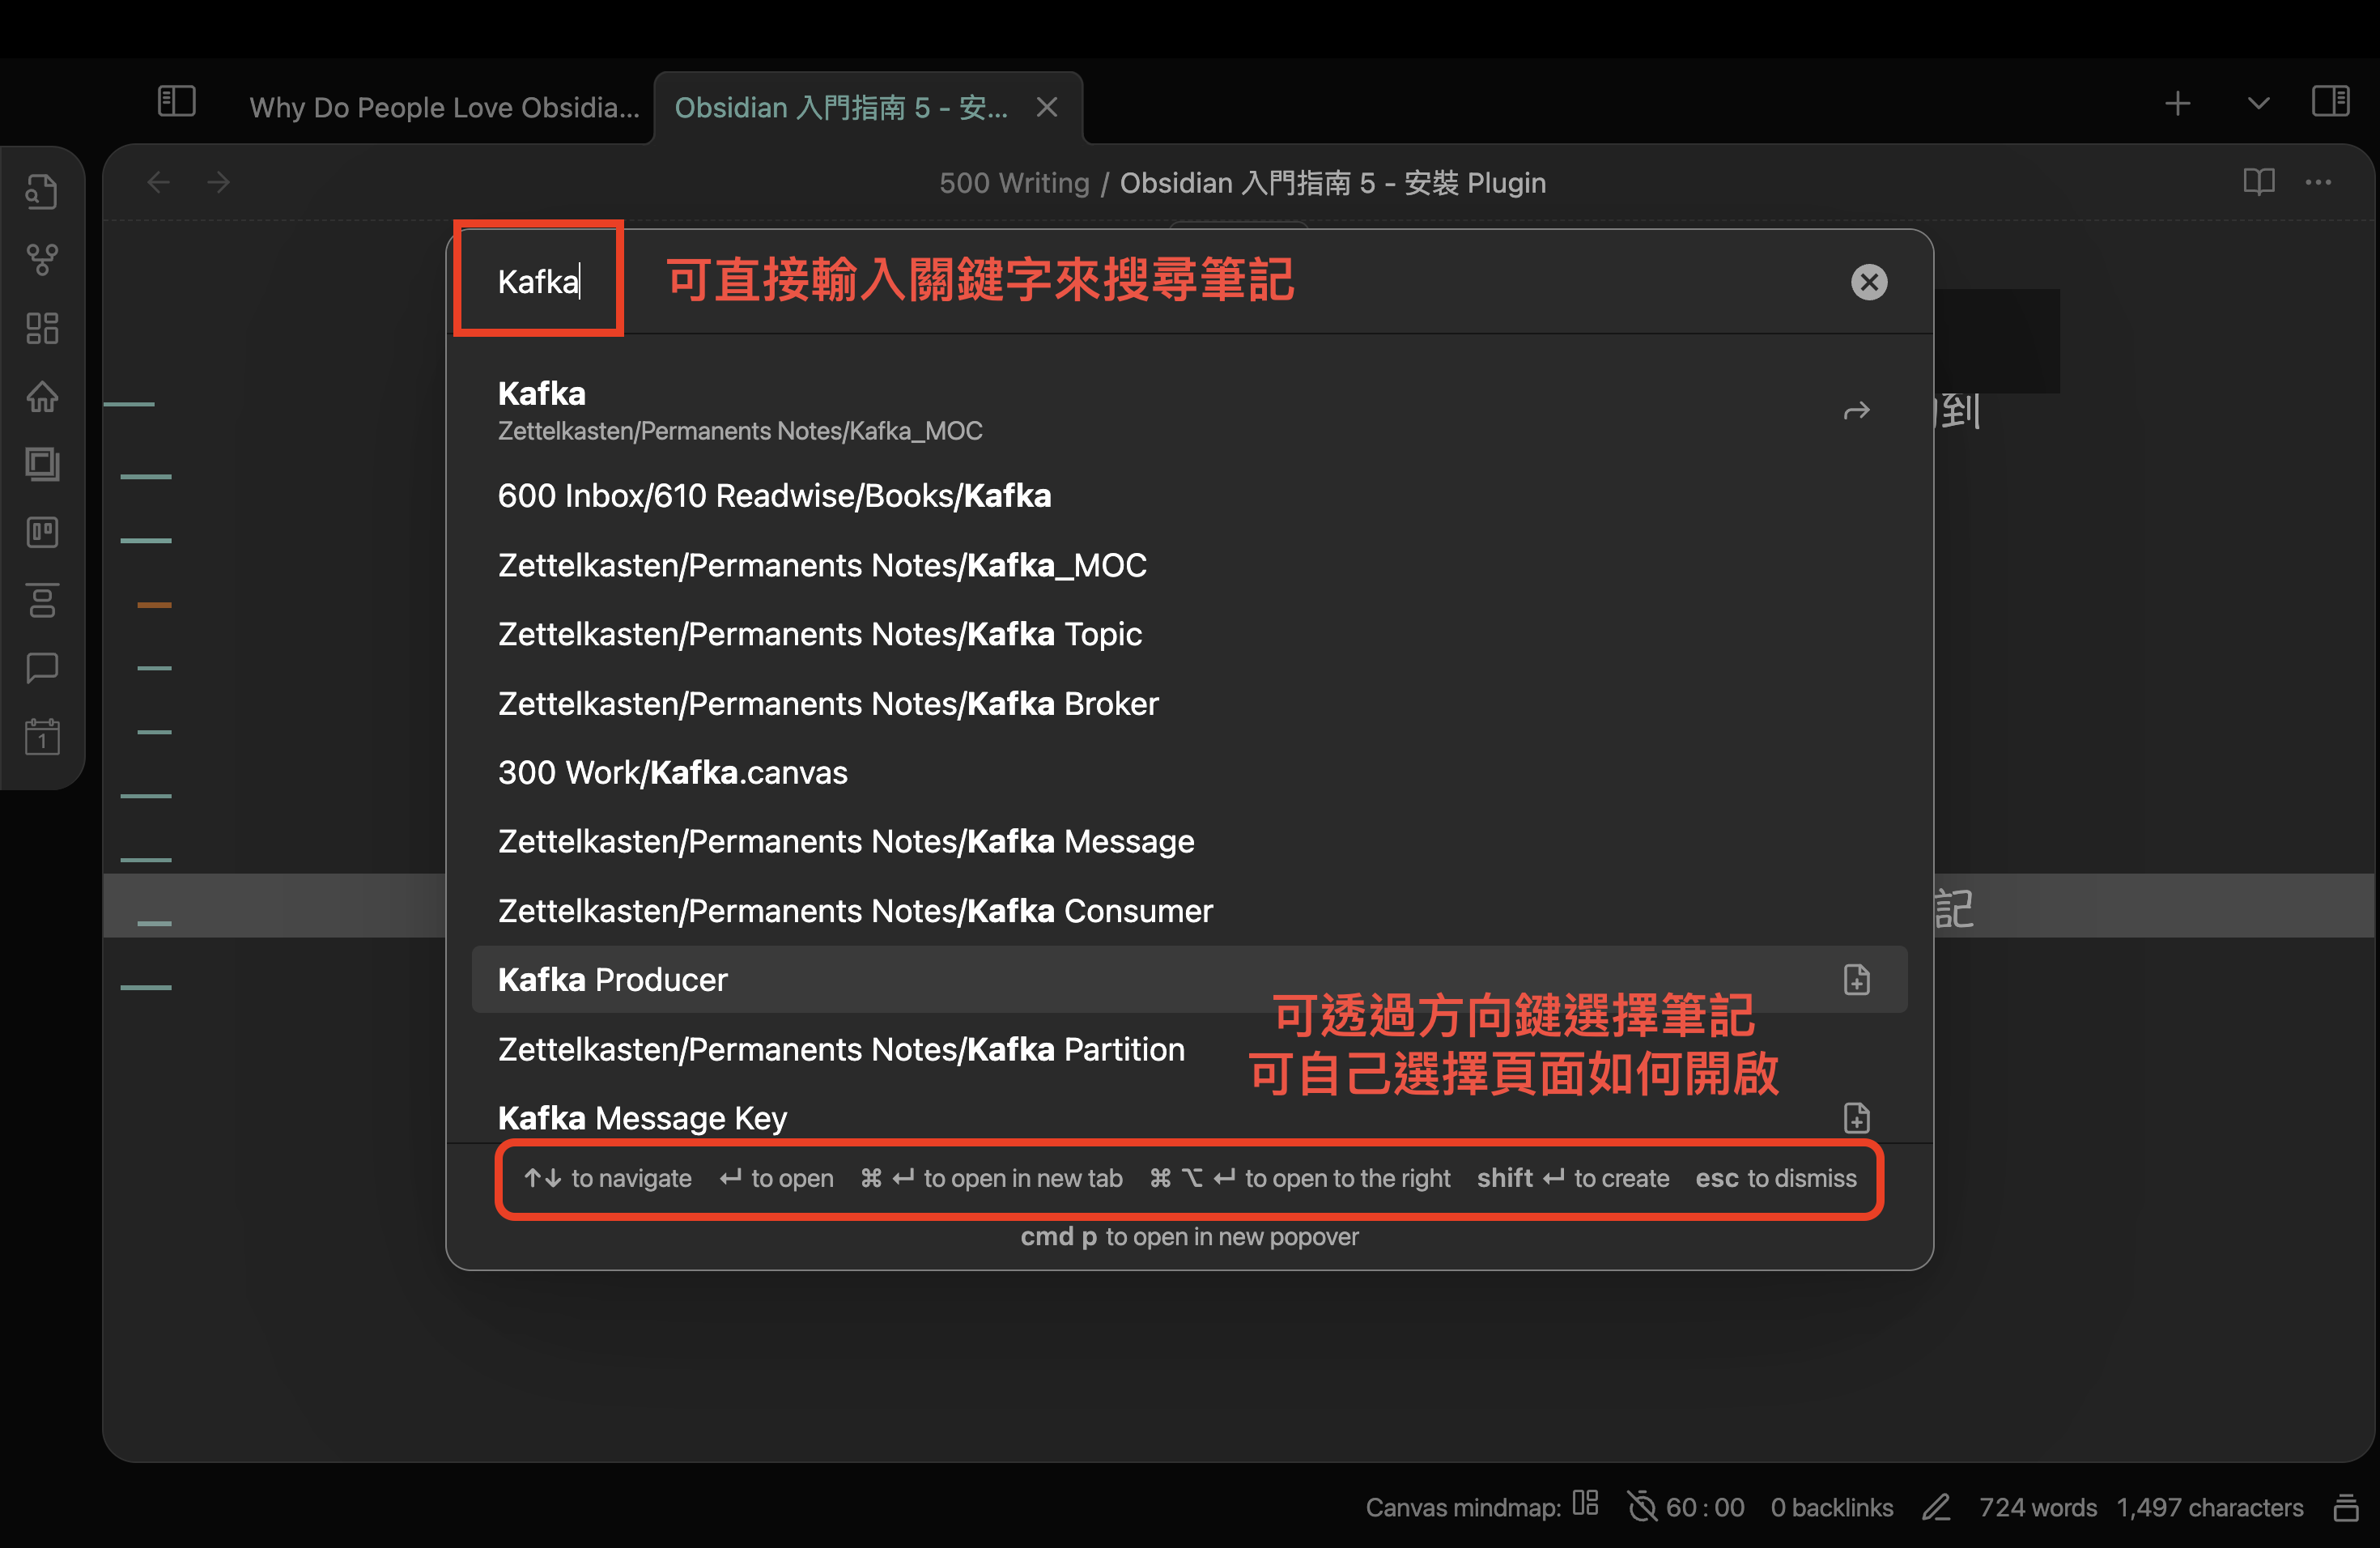This screenshot has width=2380, height=1548.
Task: Expand the tab list dropdown
Action: point(2258,103)
